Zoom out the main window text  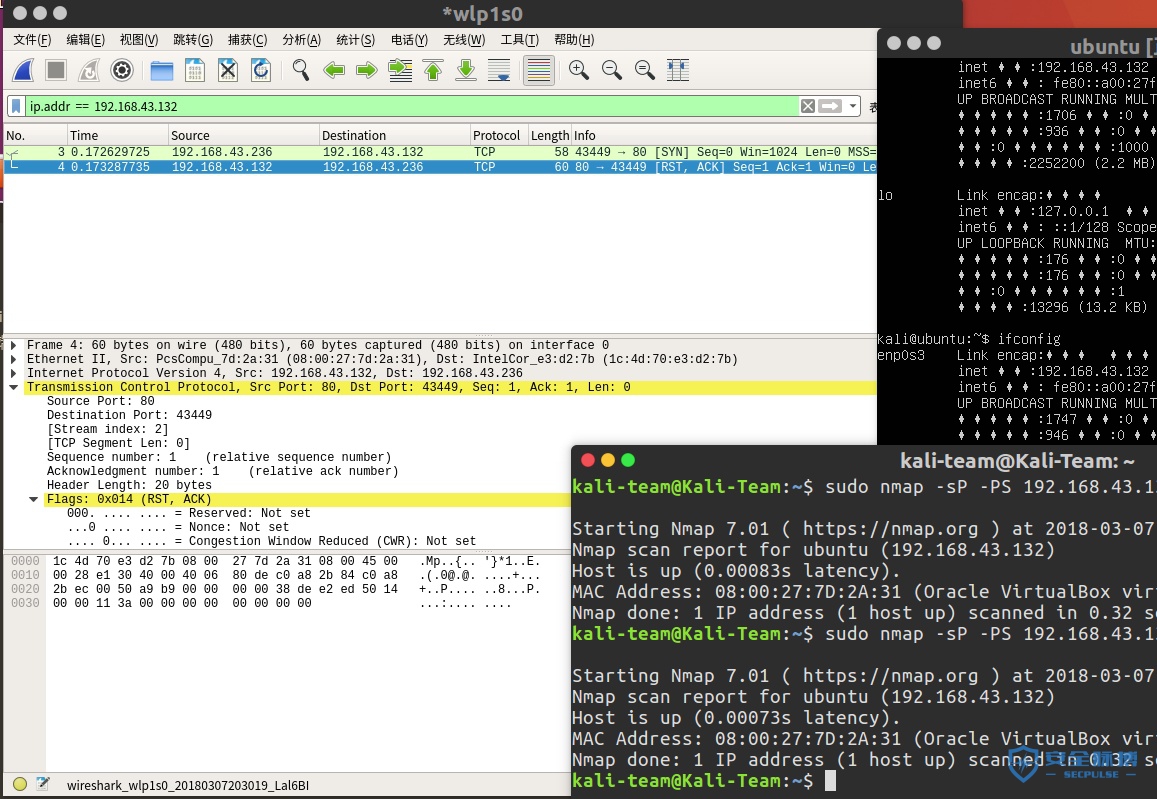(x=612, y=70)
